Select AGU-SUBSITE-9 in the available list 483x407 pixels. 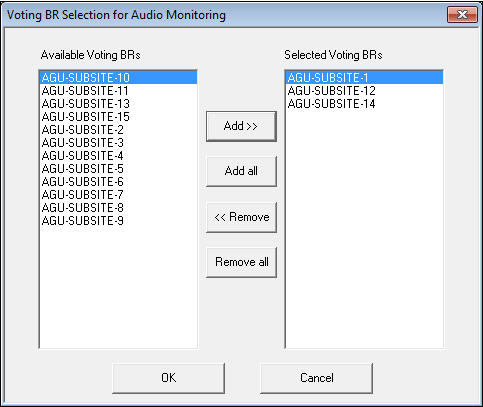(118, 221)
